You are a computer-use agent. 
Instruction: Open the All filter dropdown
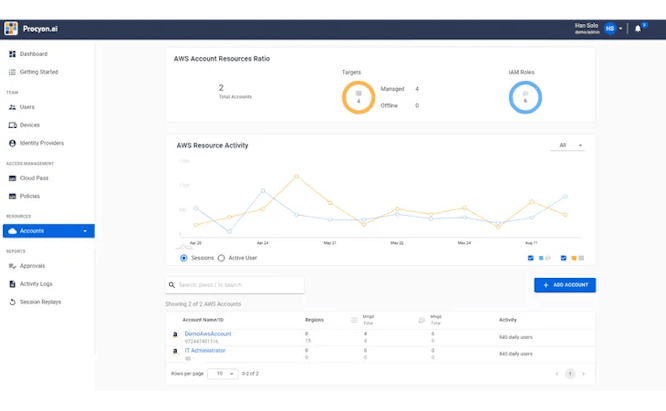click(x=569, y=145)
